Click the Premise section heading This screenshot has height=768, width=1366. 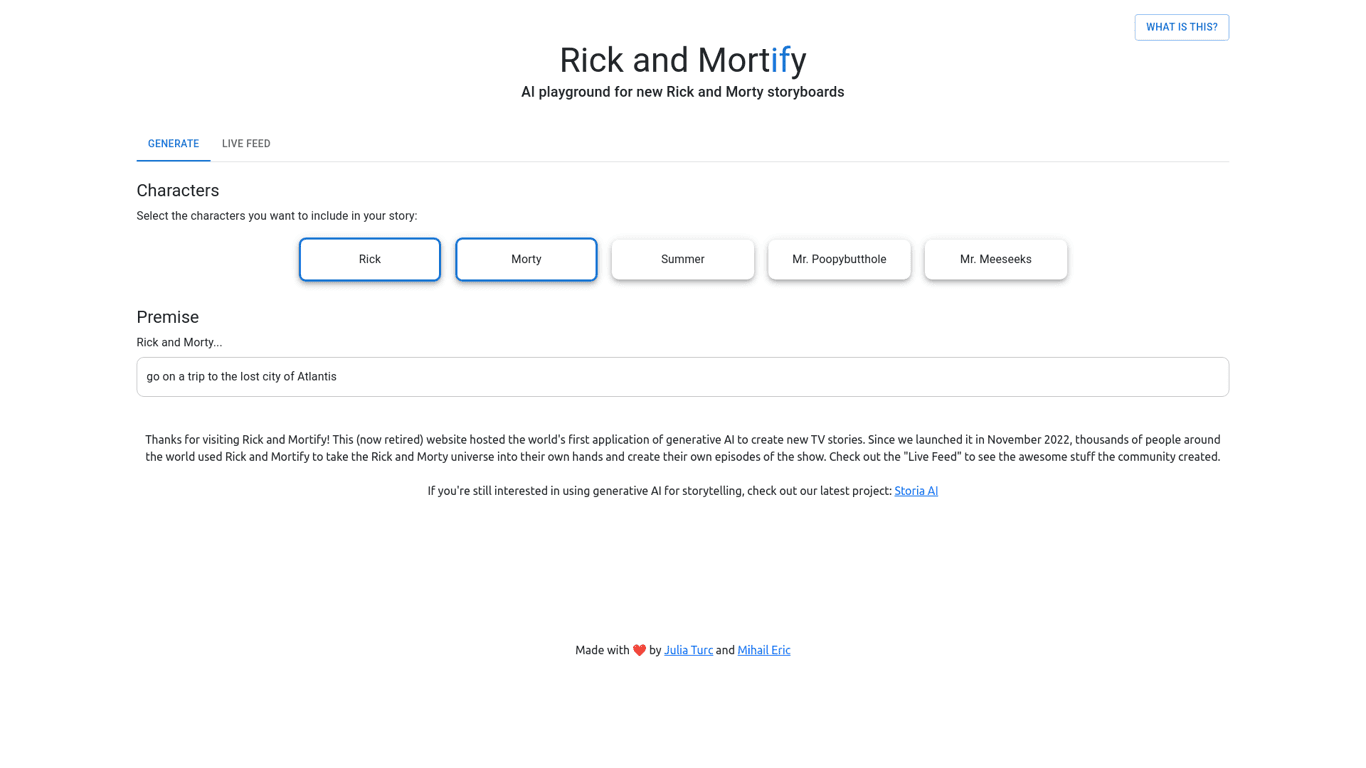pyautogui.click(x=167, y=317)
